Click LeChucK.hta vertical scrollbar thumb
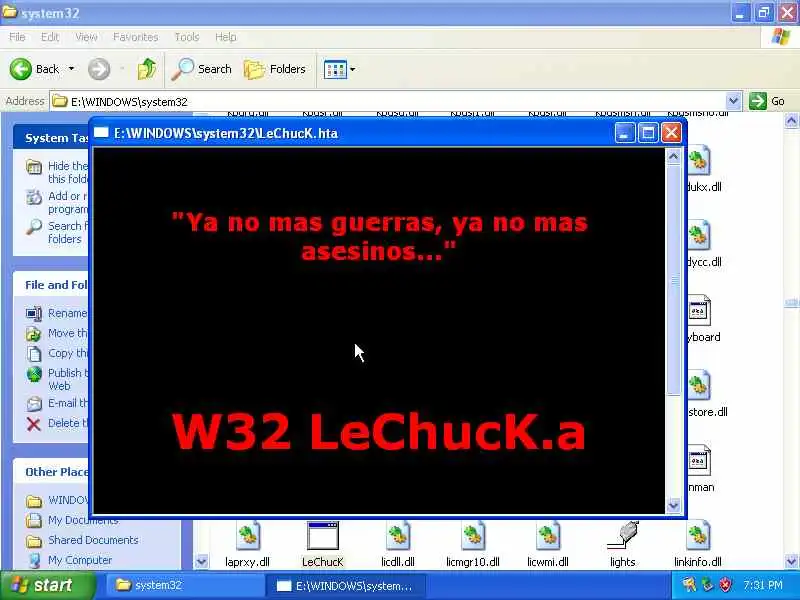 (673, 280)
